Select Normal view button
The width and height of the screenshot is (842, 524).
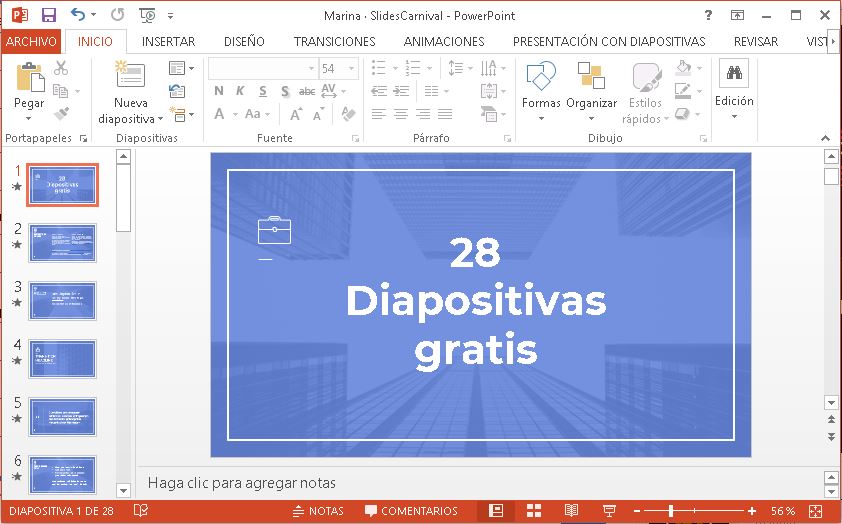click(x=496, y=511)
